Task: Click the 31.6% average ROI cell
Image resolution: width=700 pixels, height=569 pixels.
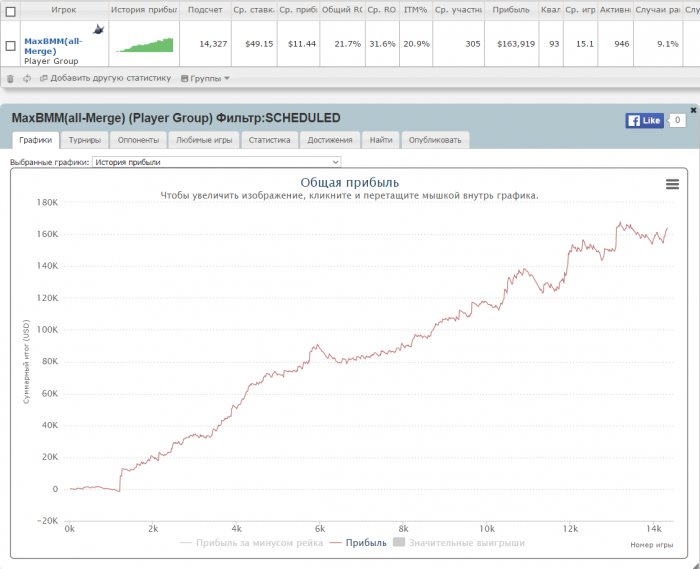Action: 382,44
